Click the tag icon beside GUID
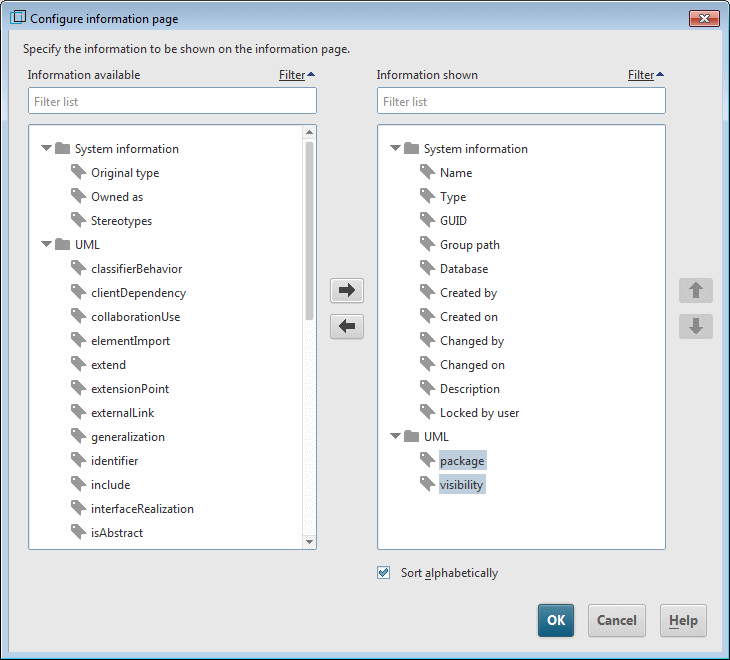Viewport: 730px width, 660px height. pos(427,220)
